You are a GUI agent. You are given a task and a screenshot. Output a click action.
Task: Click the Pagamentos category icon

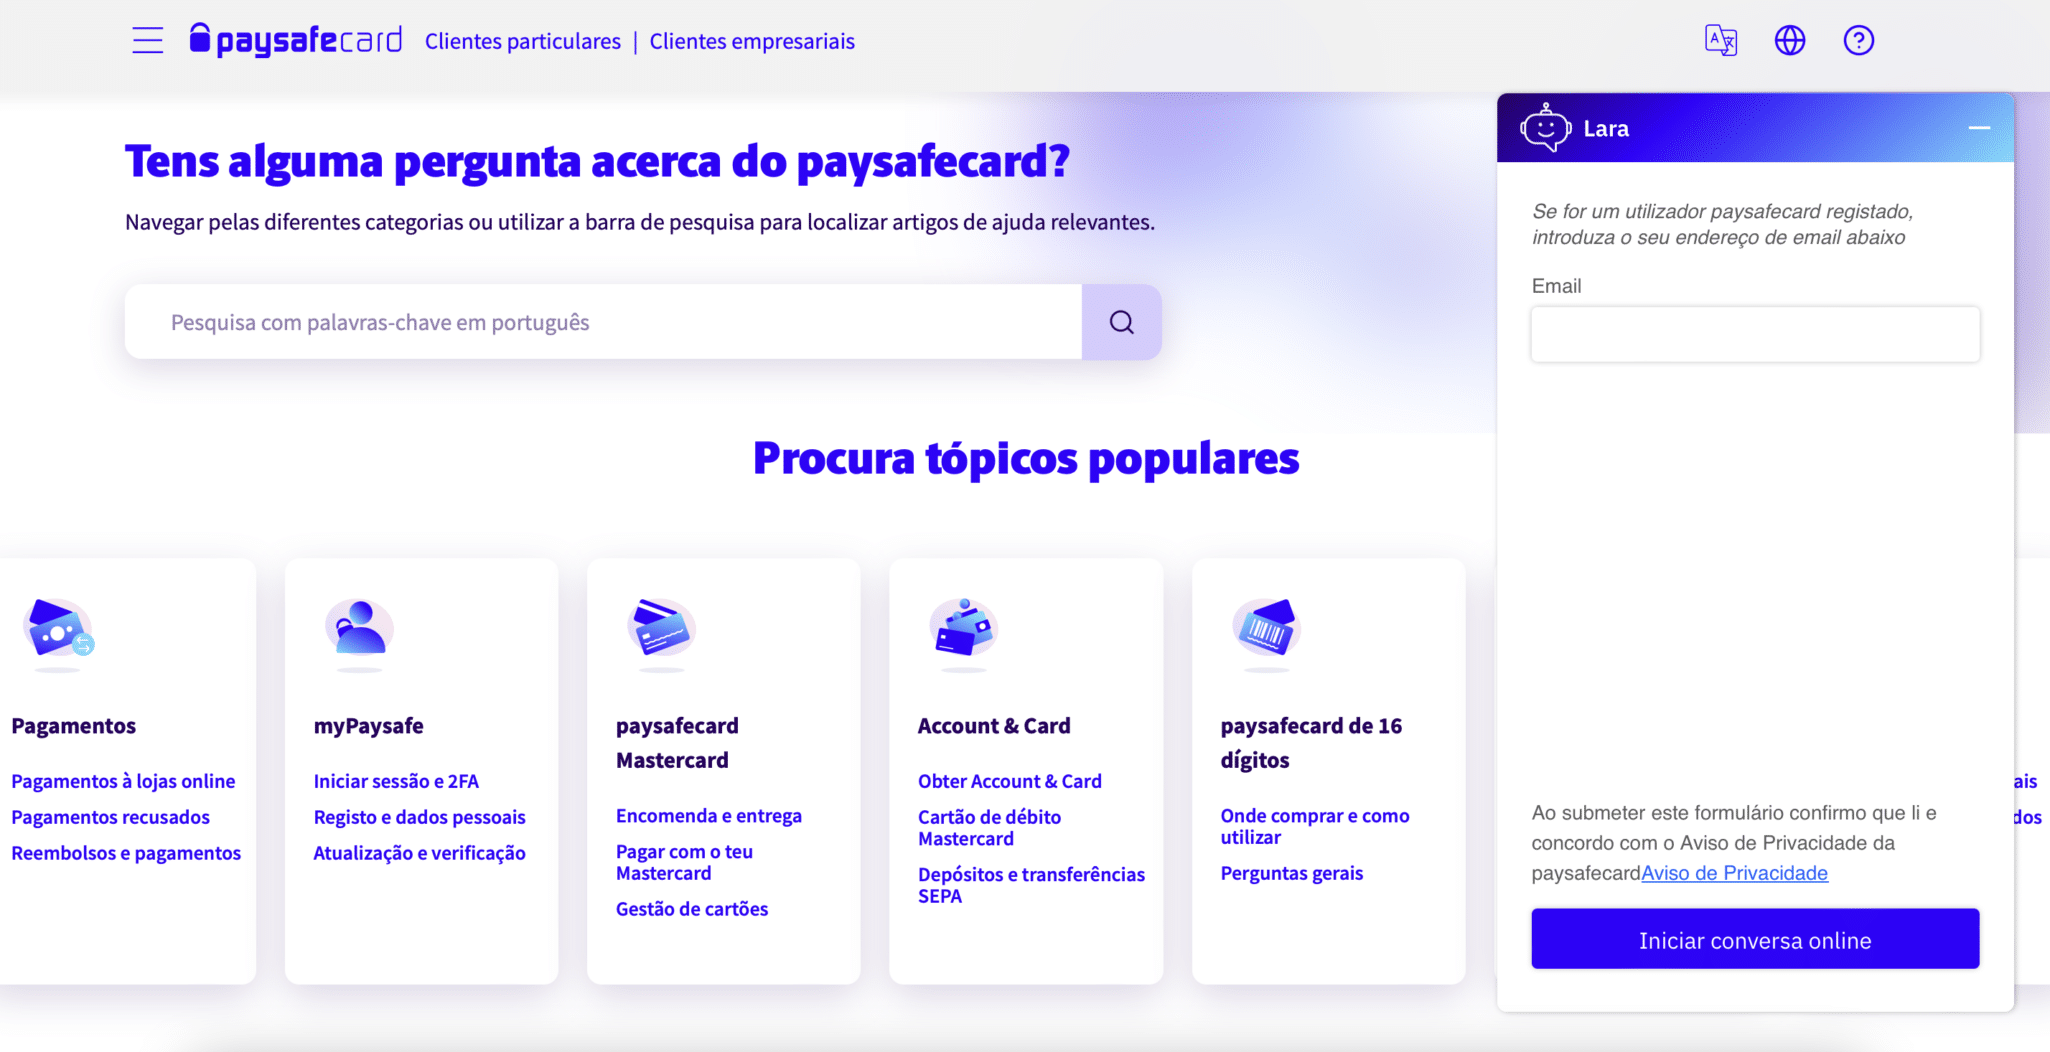coord(58,630)
